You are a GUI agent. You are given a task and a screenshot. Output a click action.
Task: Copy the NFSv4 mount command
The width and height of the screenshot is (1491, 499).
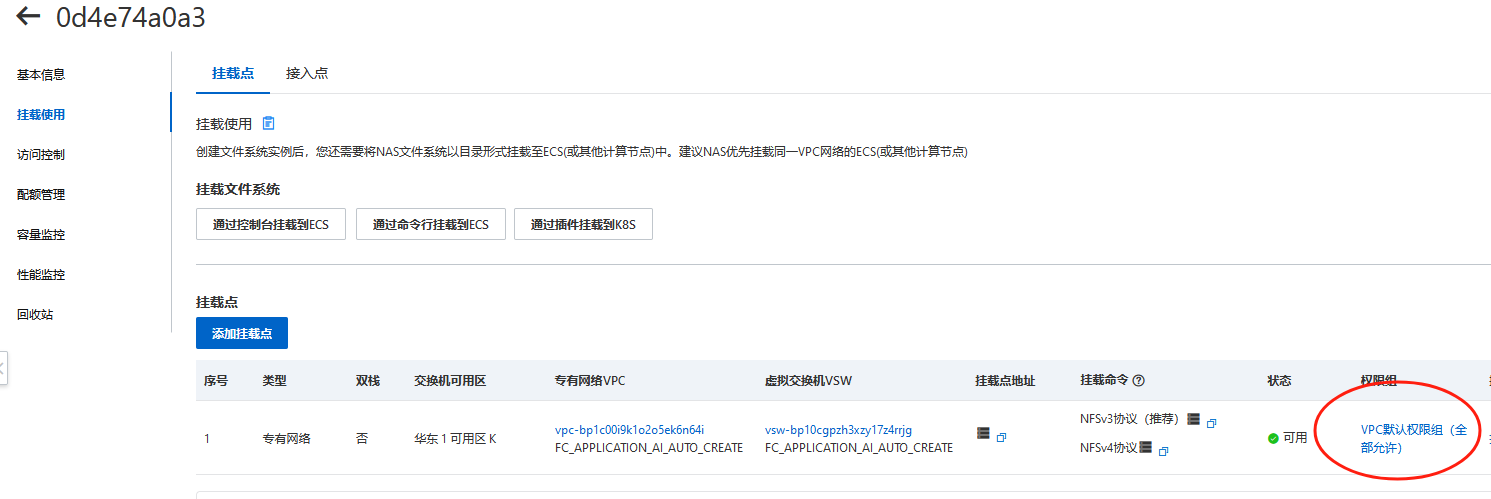[x=1163, y=452]
